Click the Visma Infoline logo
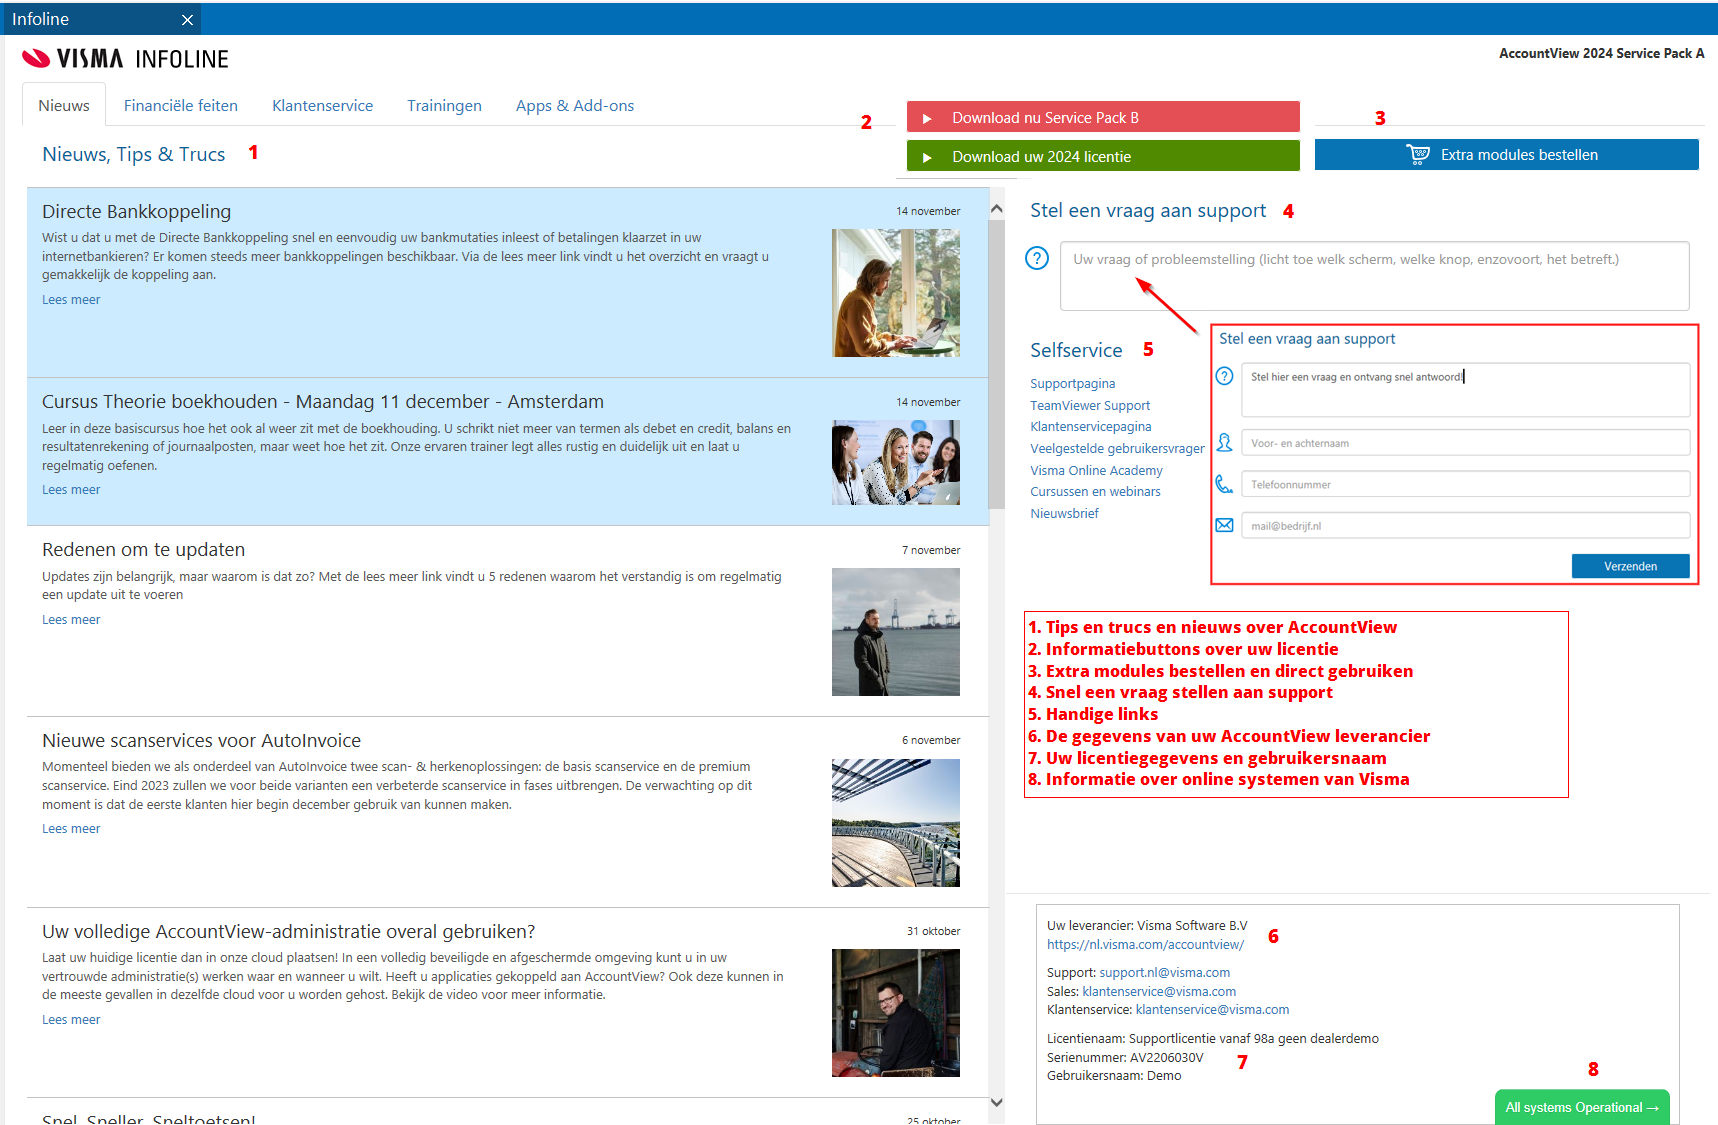This screenshot has width=1718, height=1125. [125, 59]
